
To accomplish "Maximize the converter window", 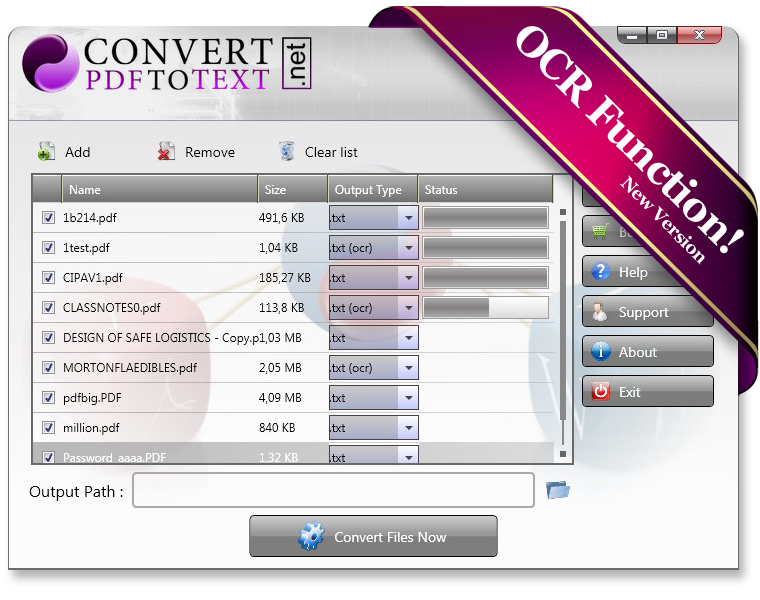I will click(662, 35).
